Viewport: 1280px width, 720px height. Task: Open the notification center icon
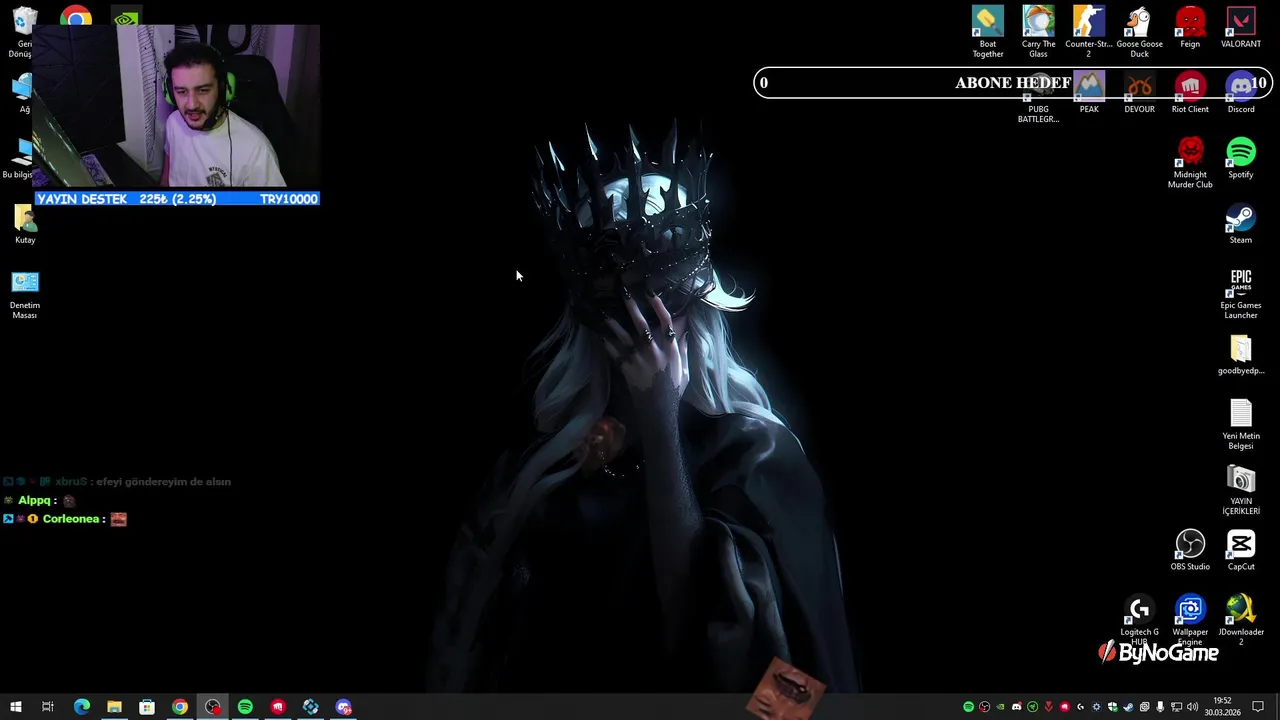click(x=1258, y=707)
